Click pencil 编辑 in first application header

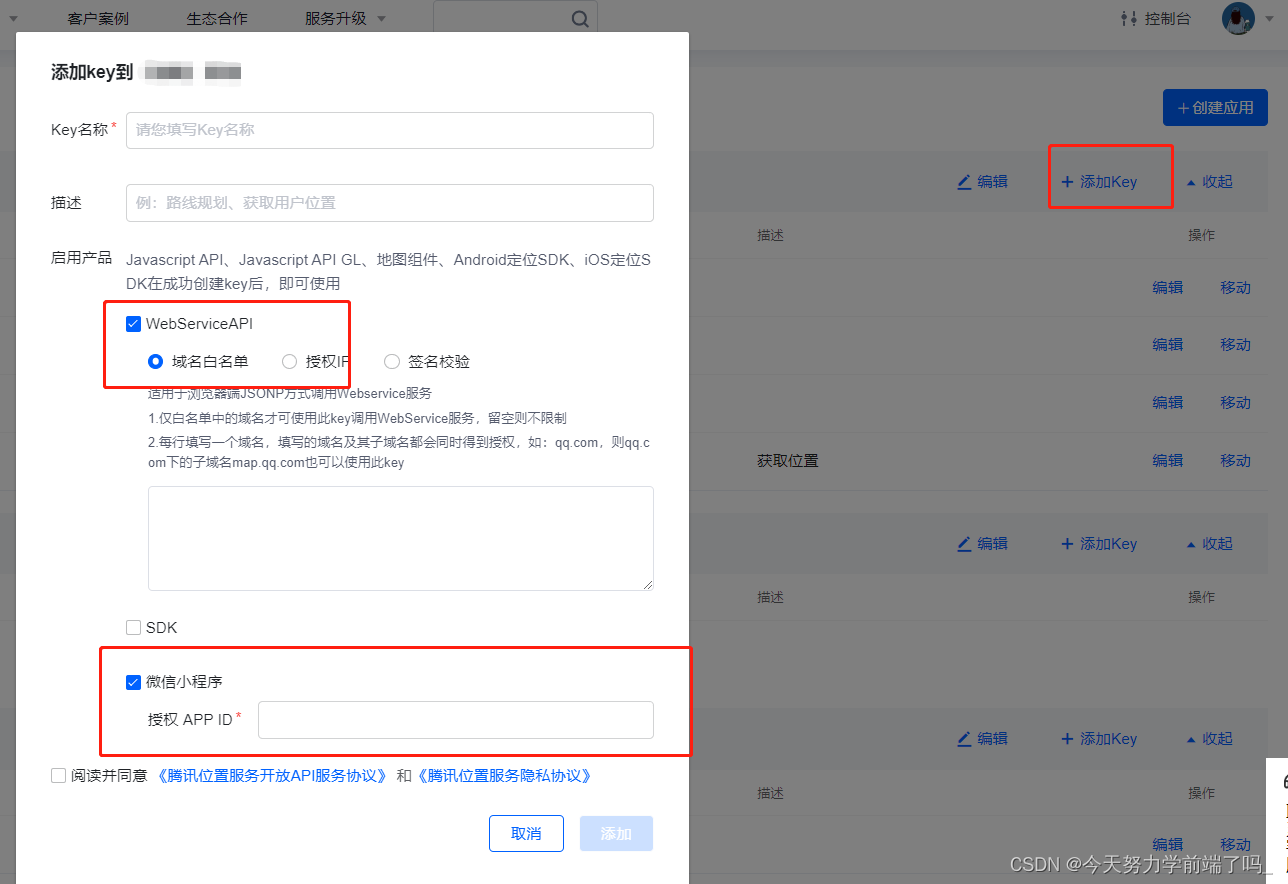[x=982, y=182]
